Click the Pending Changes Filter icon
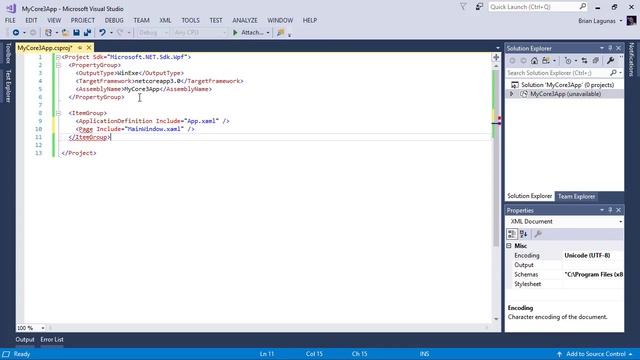 (568, 60)
